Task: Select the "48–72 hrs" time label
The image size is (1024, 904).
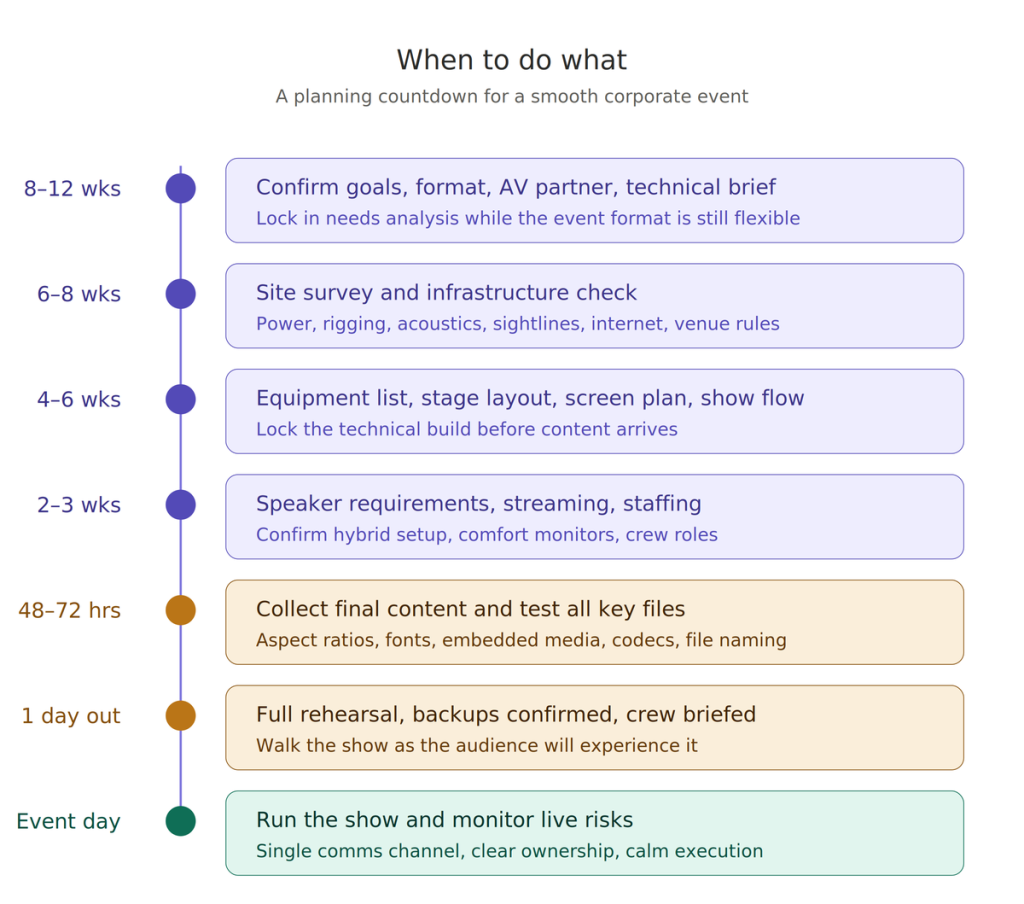Action: point(69,611)
